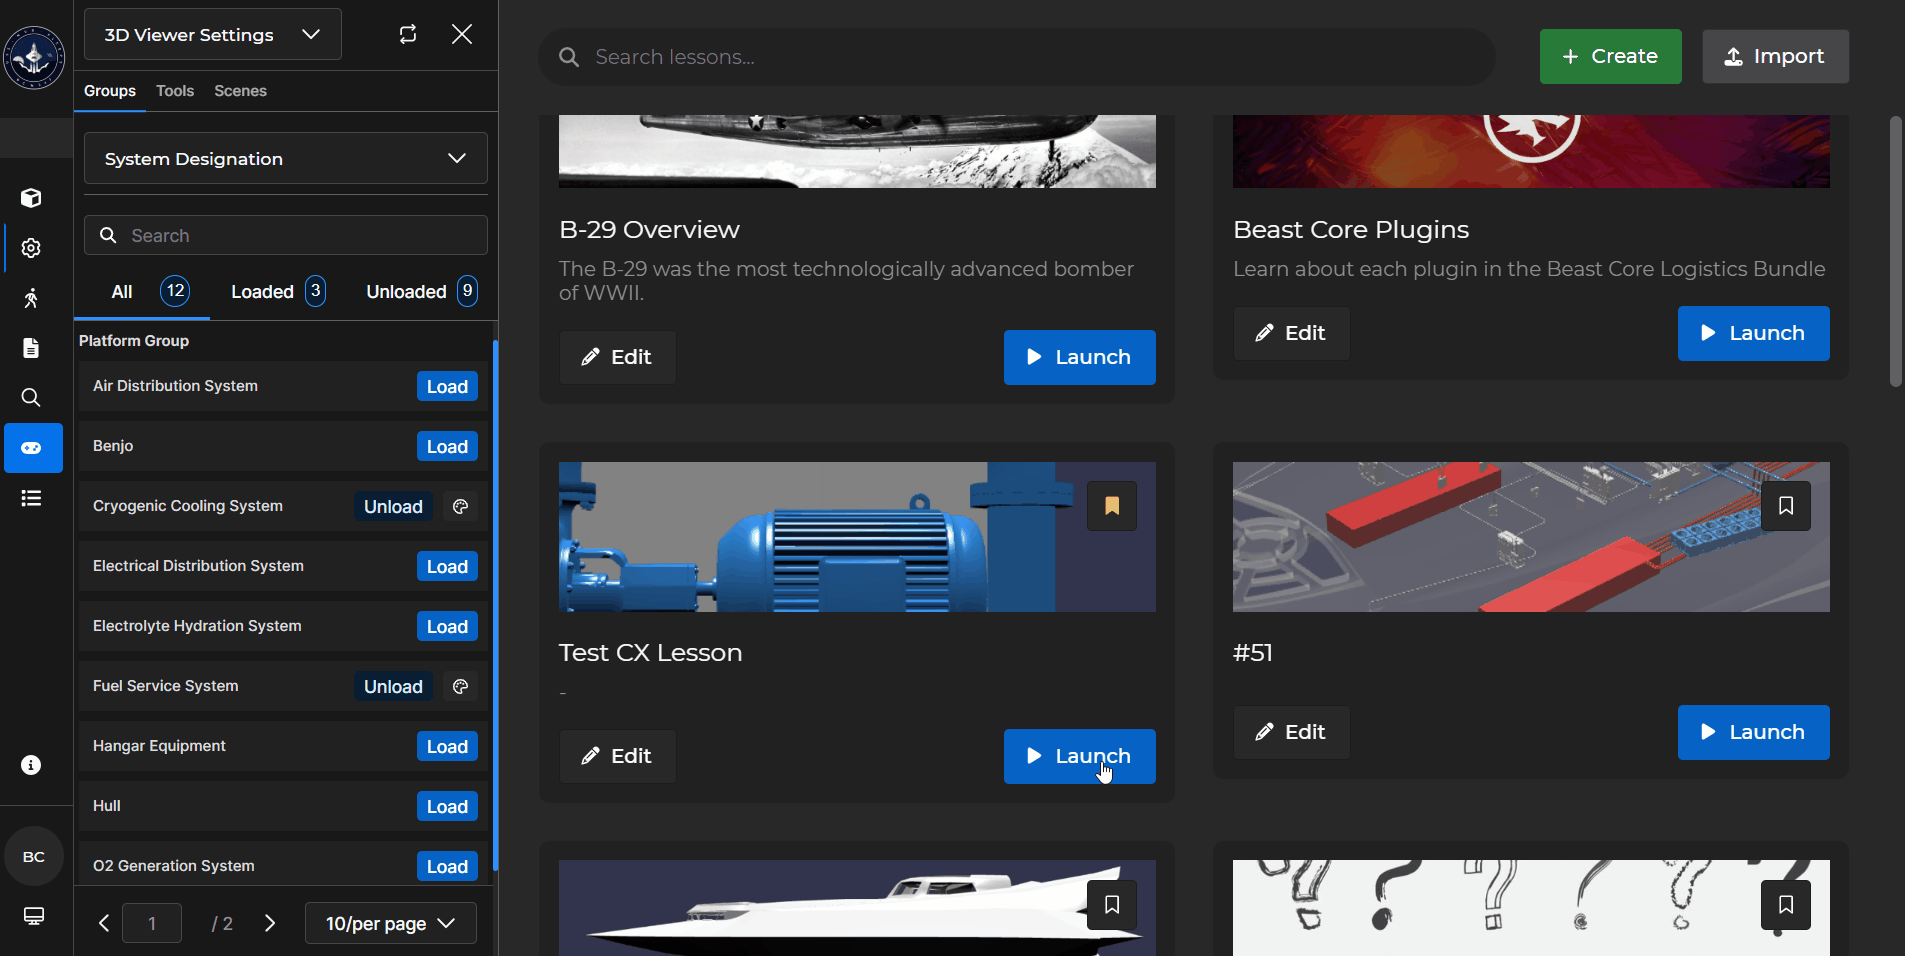The height and width of the screenshot is (956, 1905).
Task: Open color palette for Cryogenic Cooling System
Action: 460,506
